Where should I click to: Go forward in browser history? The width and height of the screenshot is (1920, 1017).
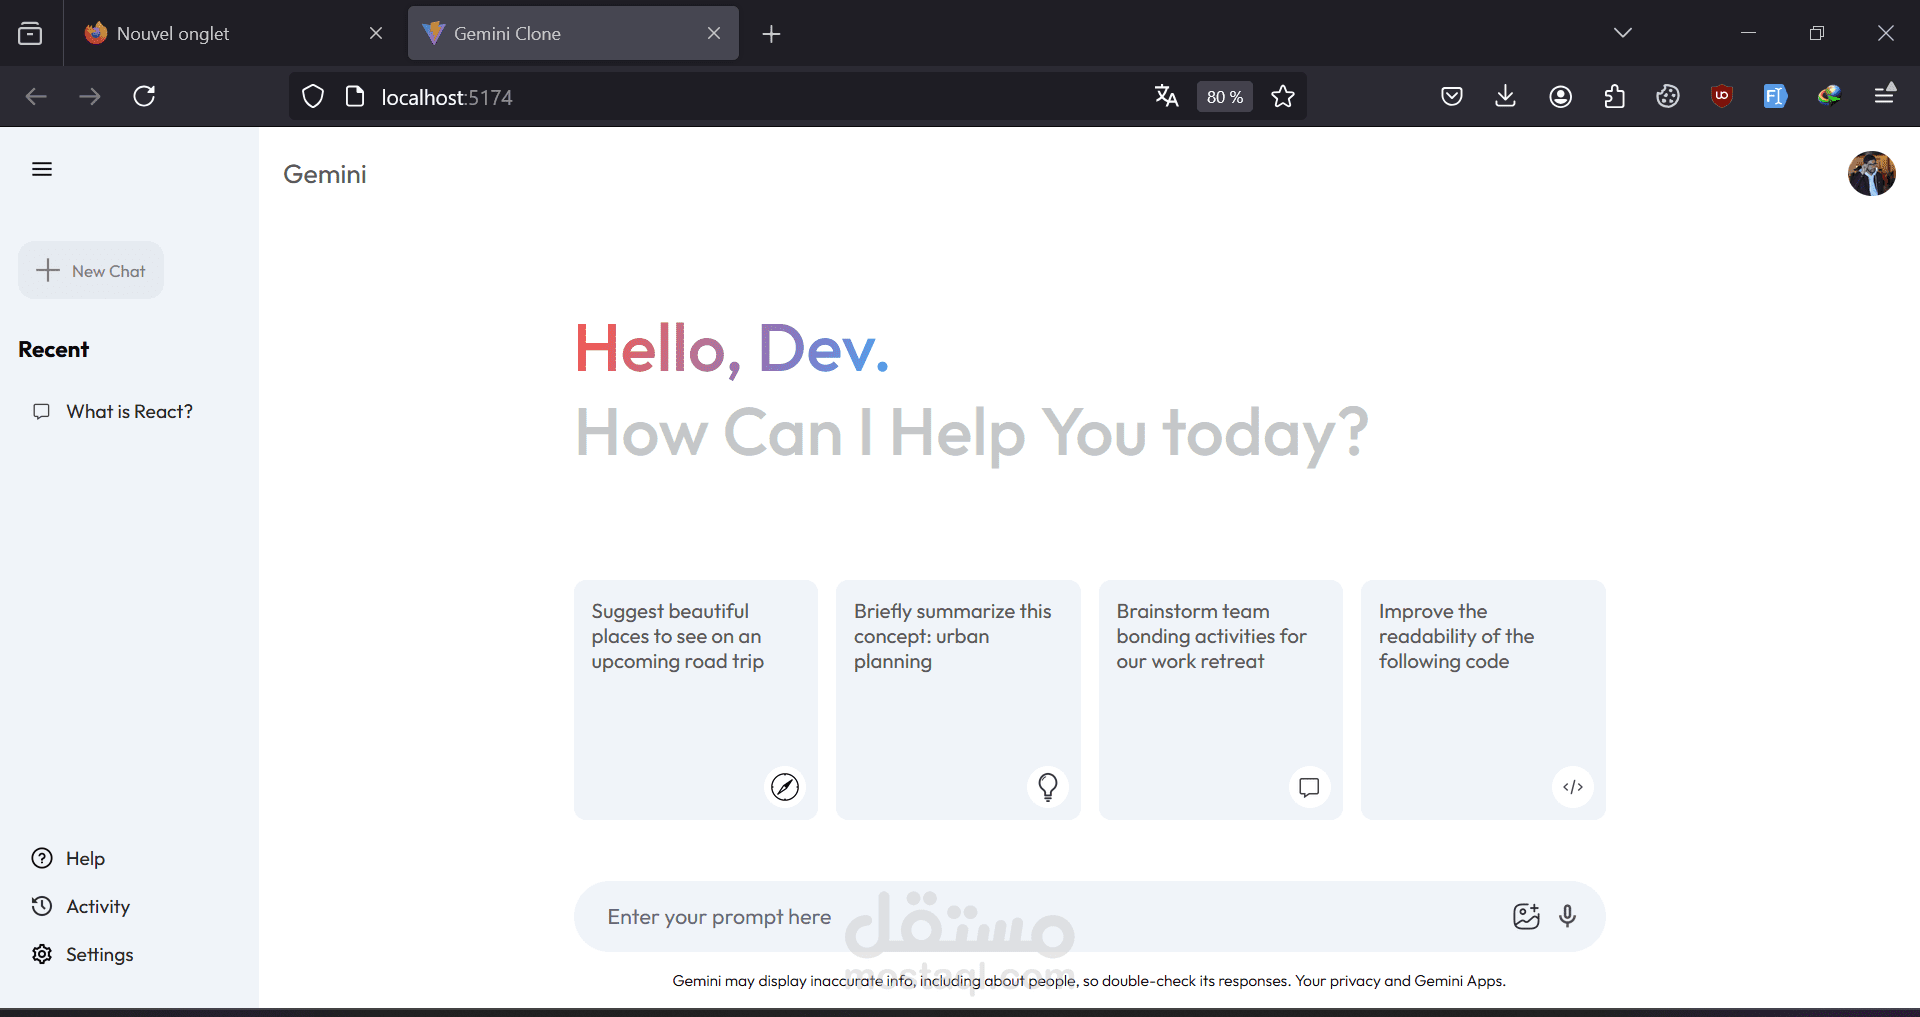(x=90, y=96)
